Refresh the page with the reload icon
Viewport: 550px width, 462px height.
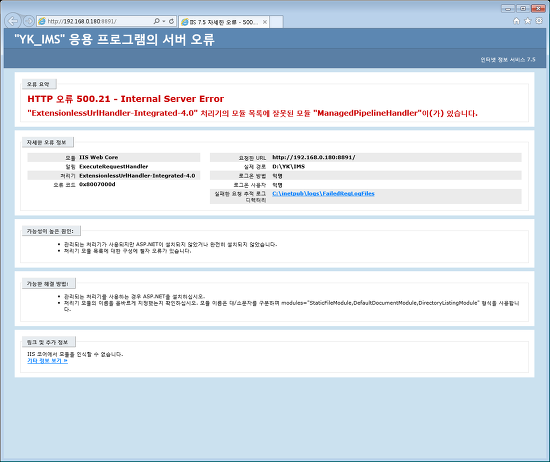(x=171, y=21)
